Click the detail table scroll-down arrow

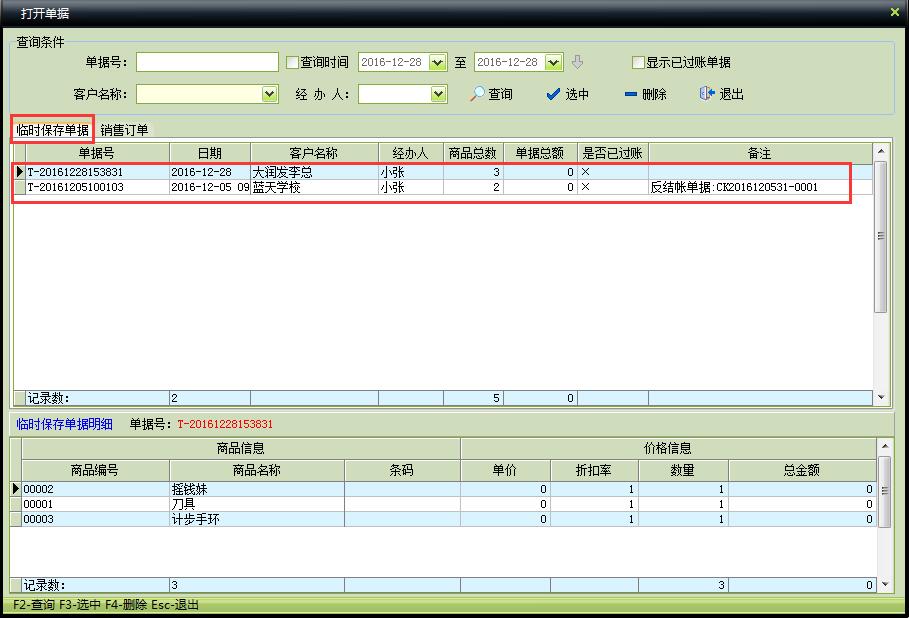(x=885, y=584)
